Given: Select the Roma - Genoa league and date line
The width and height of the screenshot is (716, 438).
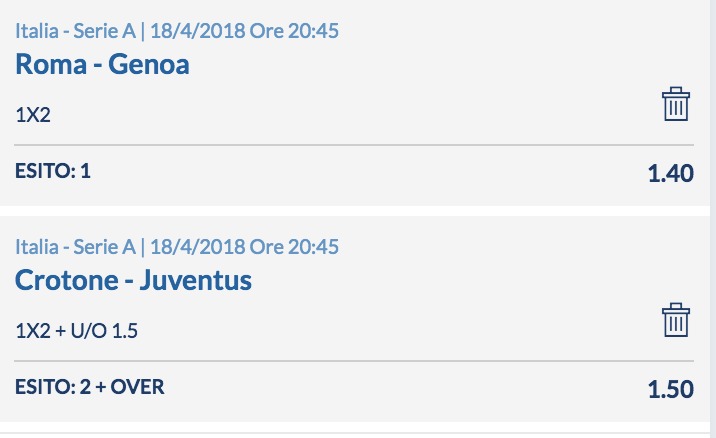Looking at the screenshot, I should (177, 31).
